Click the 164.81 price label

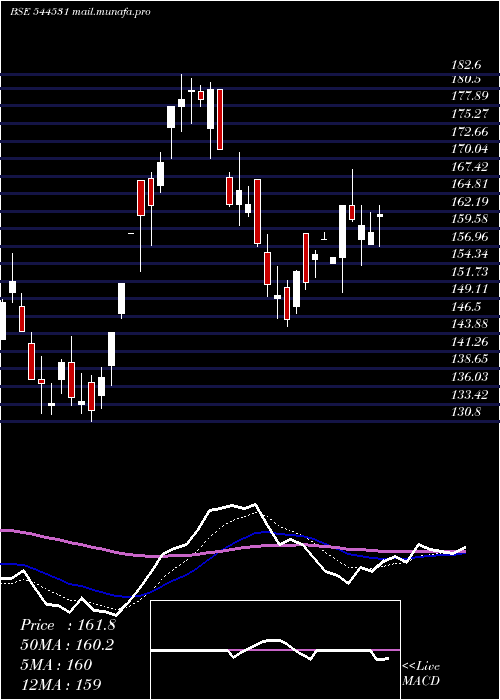(470, 184)
